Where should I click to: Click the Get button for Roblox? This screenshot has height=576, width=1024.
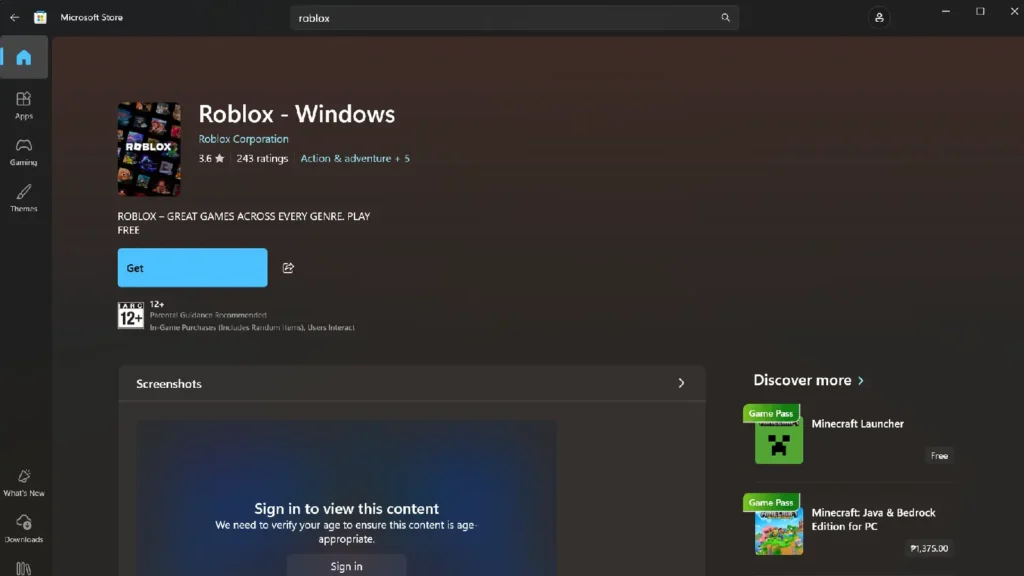click(x=193, y=268)
